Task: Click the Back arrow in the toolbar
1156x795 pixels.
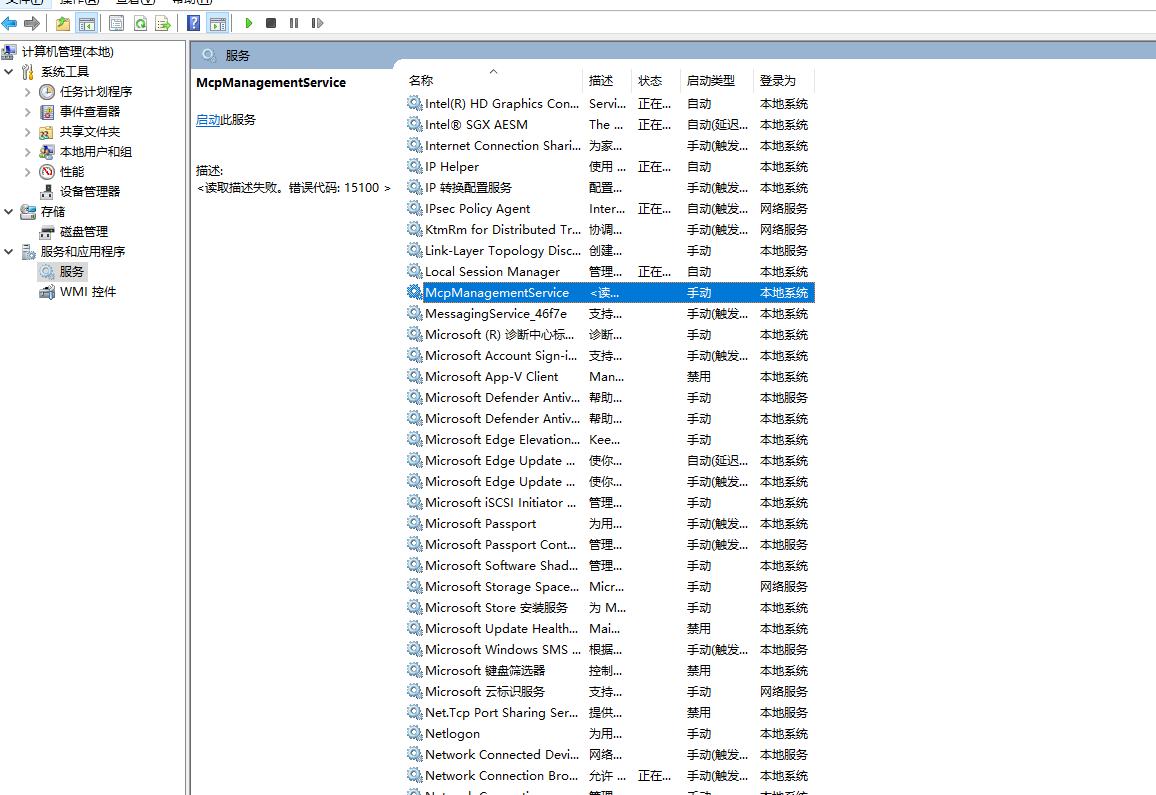Action: (x=10, y=24)
